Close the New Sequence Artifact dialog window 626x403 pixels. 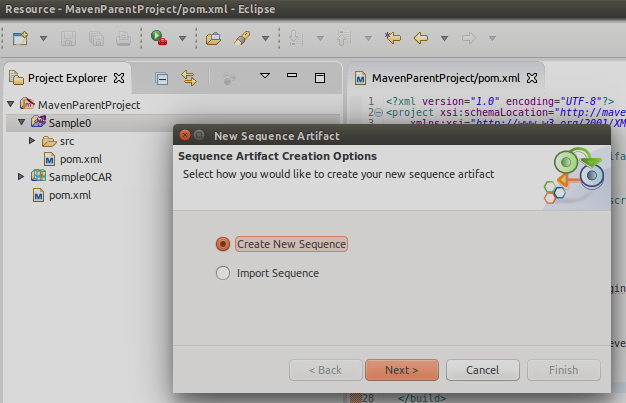(x=182, y=135)
